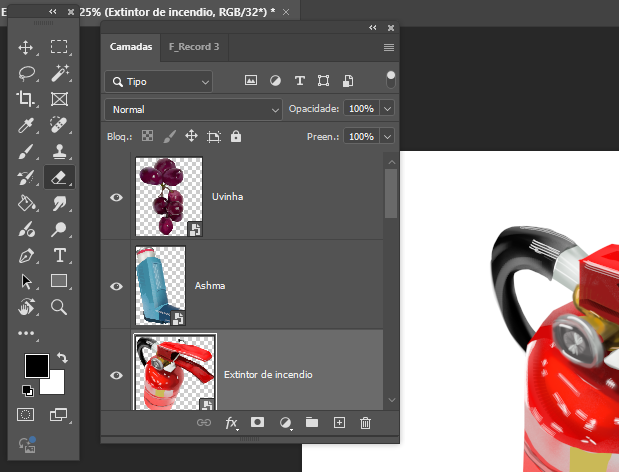This screenshot has height=472, width=619.
Task: Add a layer style with fx
Action: tap(231, 423)
